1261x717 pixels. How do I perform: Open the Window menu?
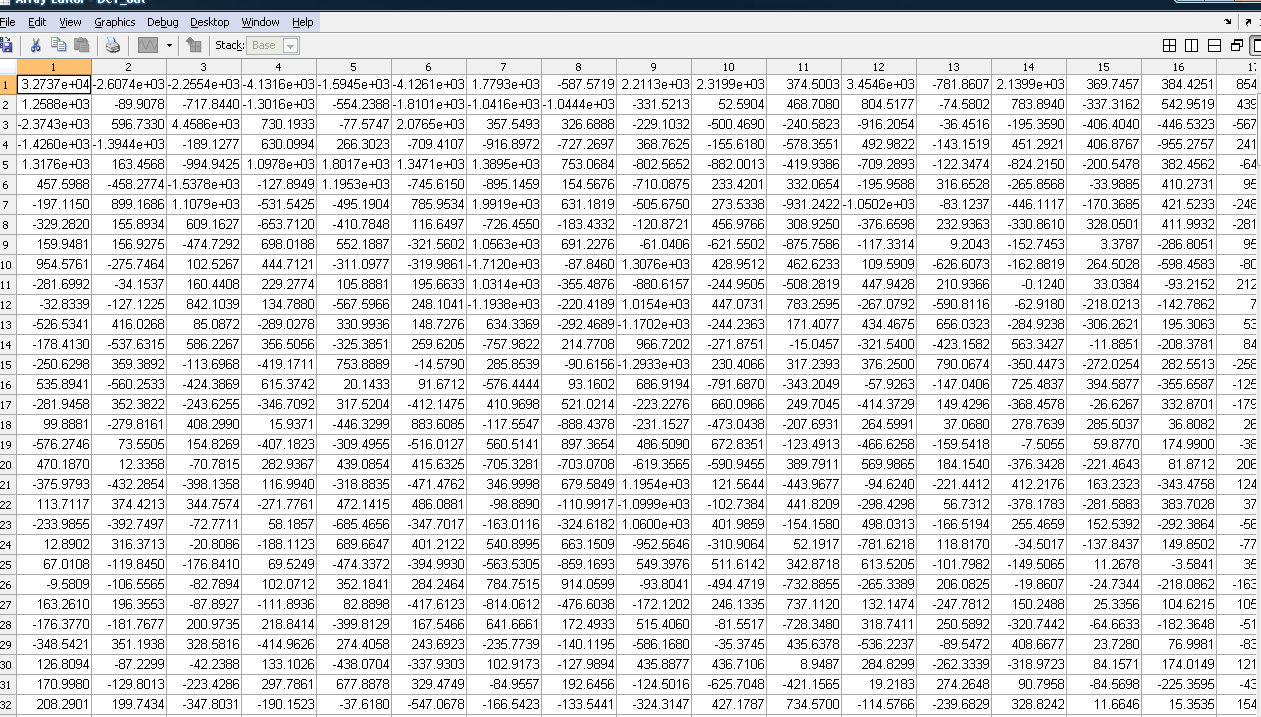click(x=260, y=21)
